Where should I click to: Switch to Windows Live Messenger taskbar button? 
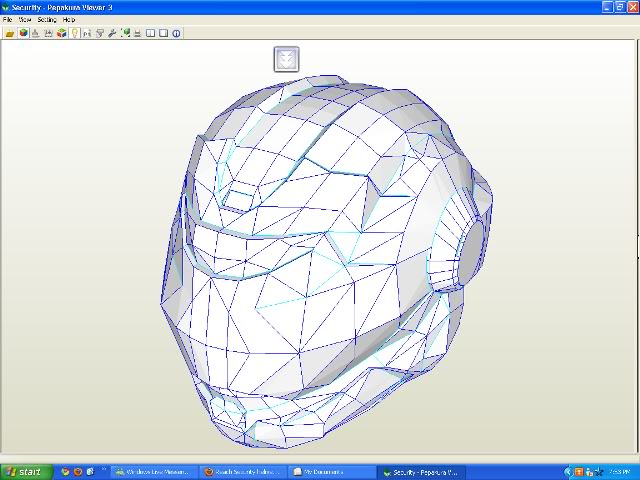pyautogui.click(x=154, y=472)
